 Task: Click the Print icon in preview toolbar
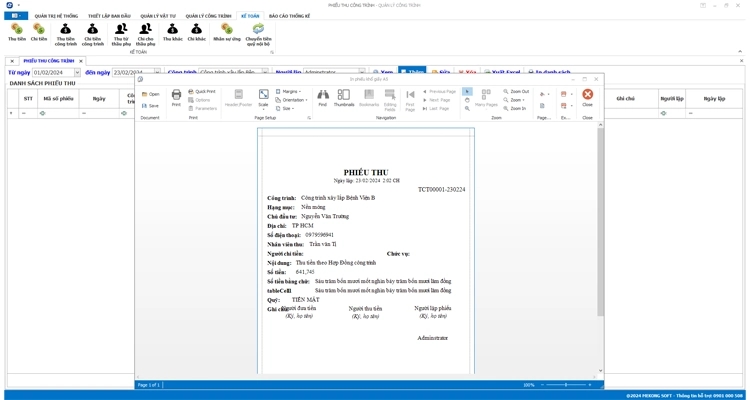[x=176, y=97]
